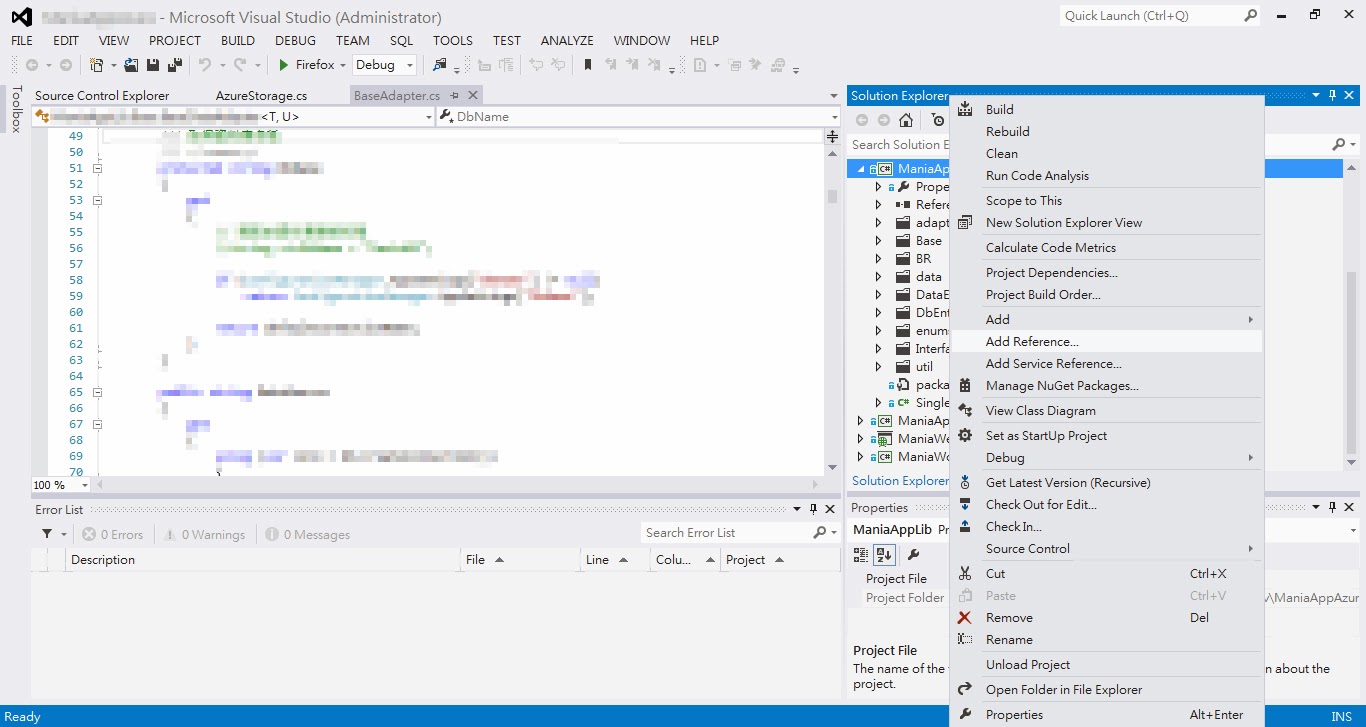Click the Save All icon on the toolbar
Screen dimensions: 1366x727
[174, 64]
